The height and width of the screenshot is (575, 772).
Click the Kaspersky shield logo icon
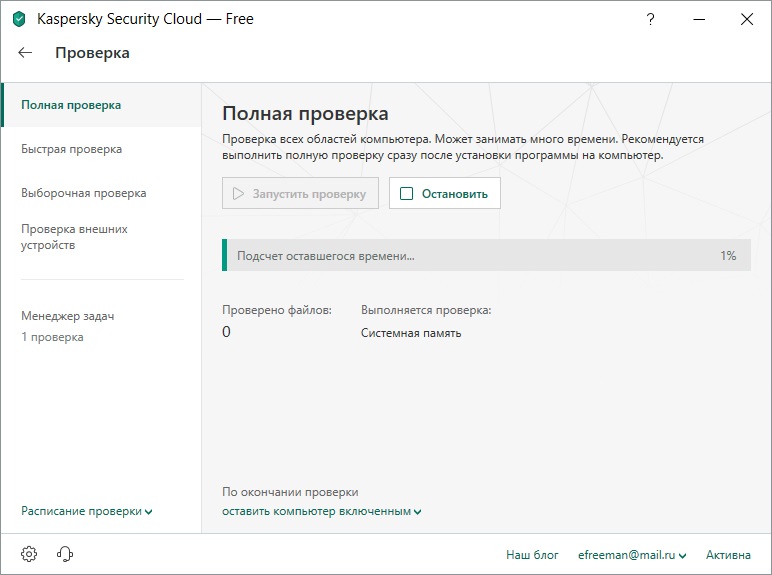[x=19, y=19]
